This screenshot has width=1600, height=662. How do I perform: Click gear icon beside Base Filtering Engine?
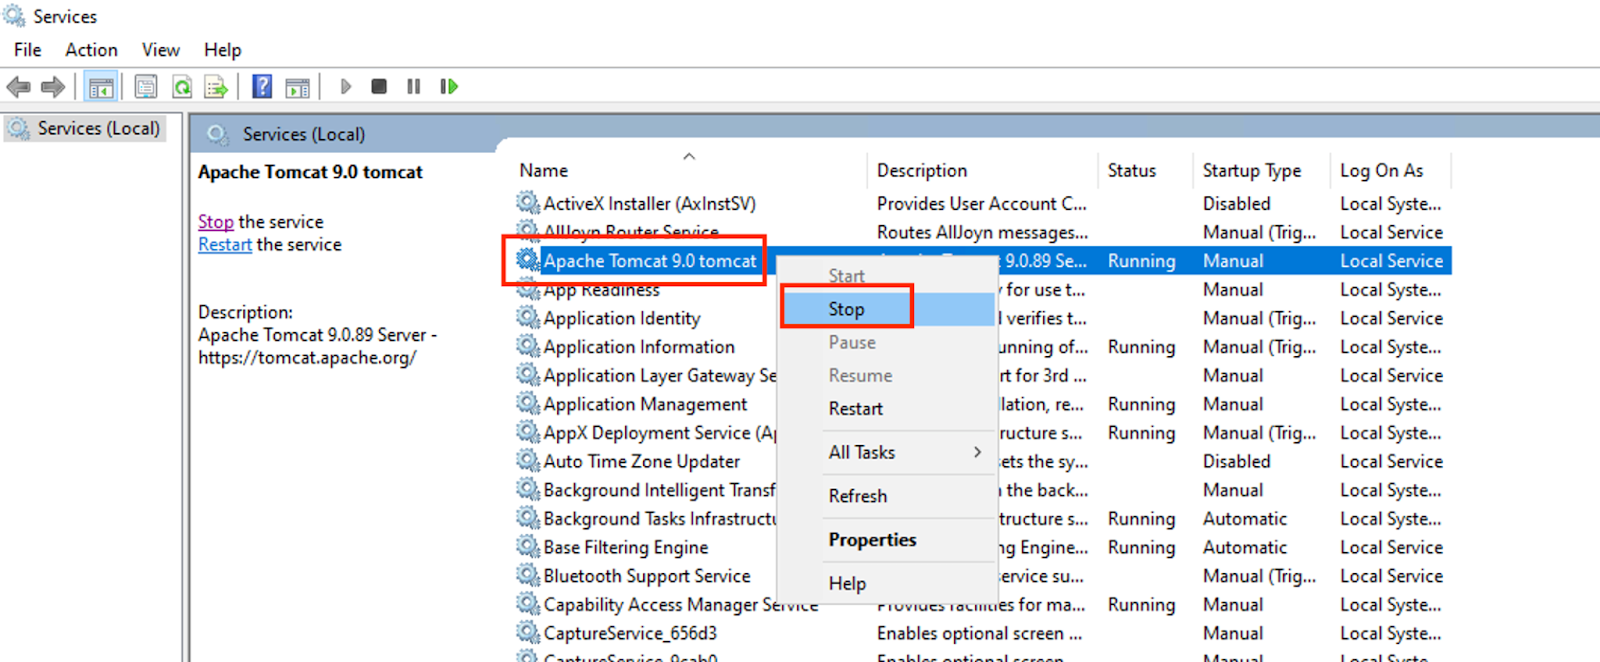[x=528, y=547]
